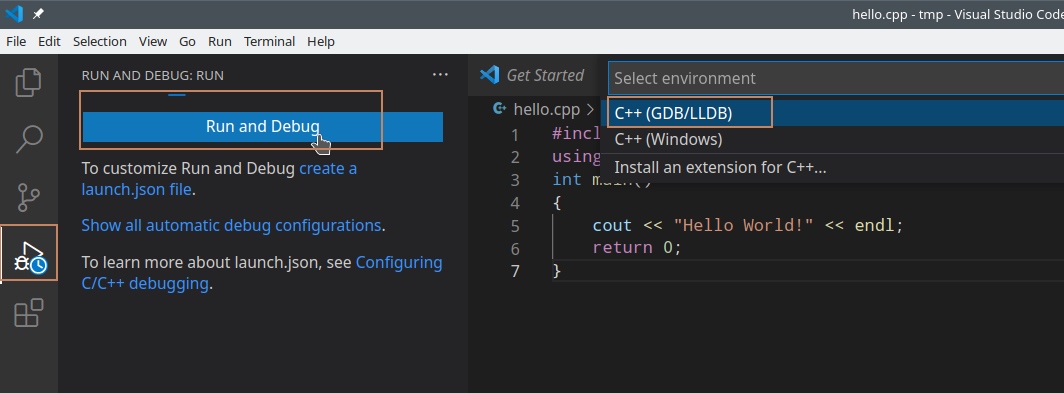
Task: Open the Run menu
Action: pyautogui.click(x=220, y=41)
